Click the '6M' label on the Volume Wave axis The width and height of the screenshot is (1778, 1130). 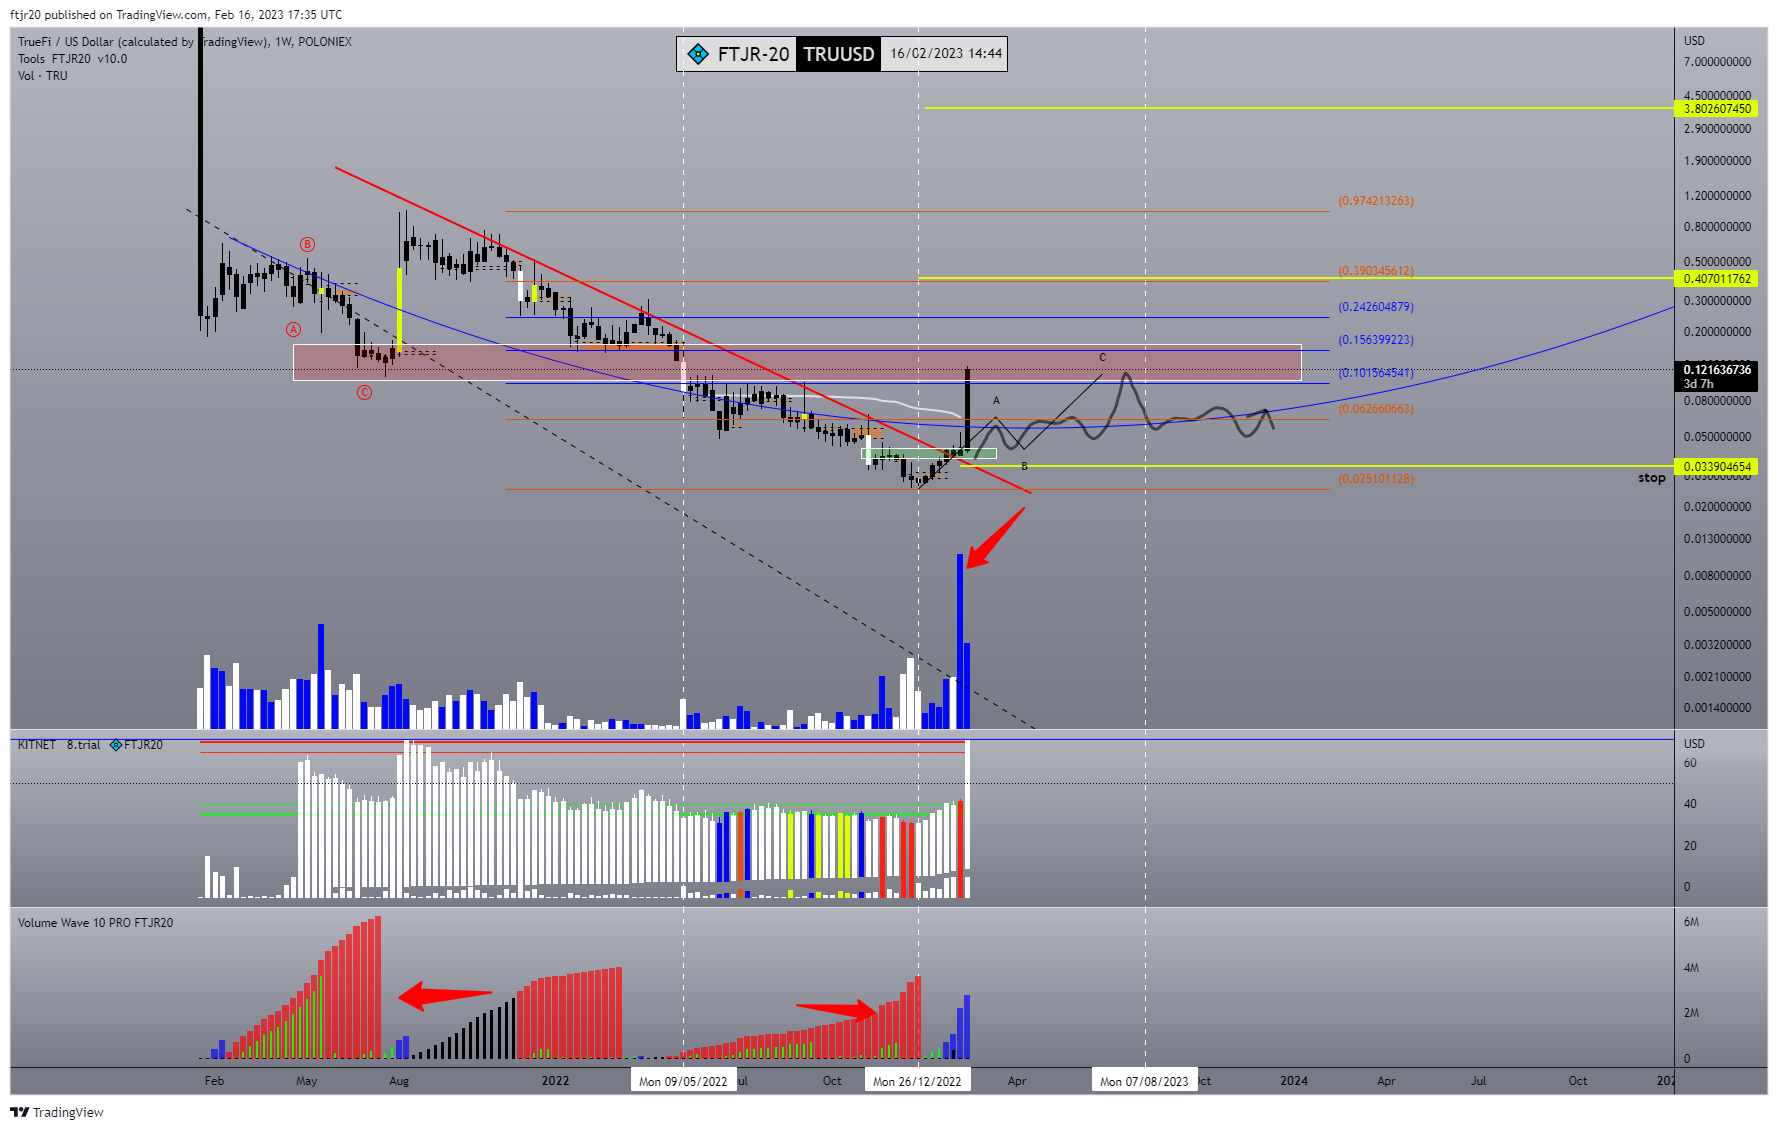pyautogui.click(x=1691, y=922)
